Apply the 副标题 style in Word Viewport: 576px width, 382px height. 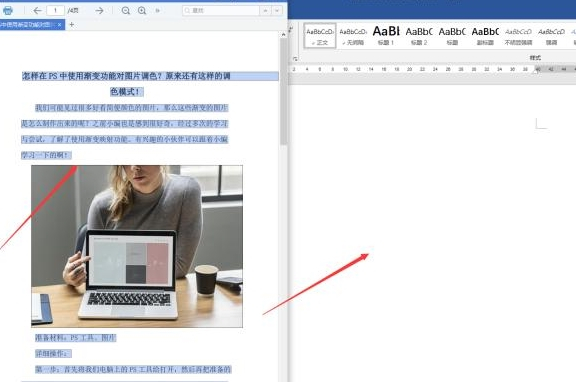485,36
